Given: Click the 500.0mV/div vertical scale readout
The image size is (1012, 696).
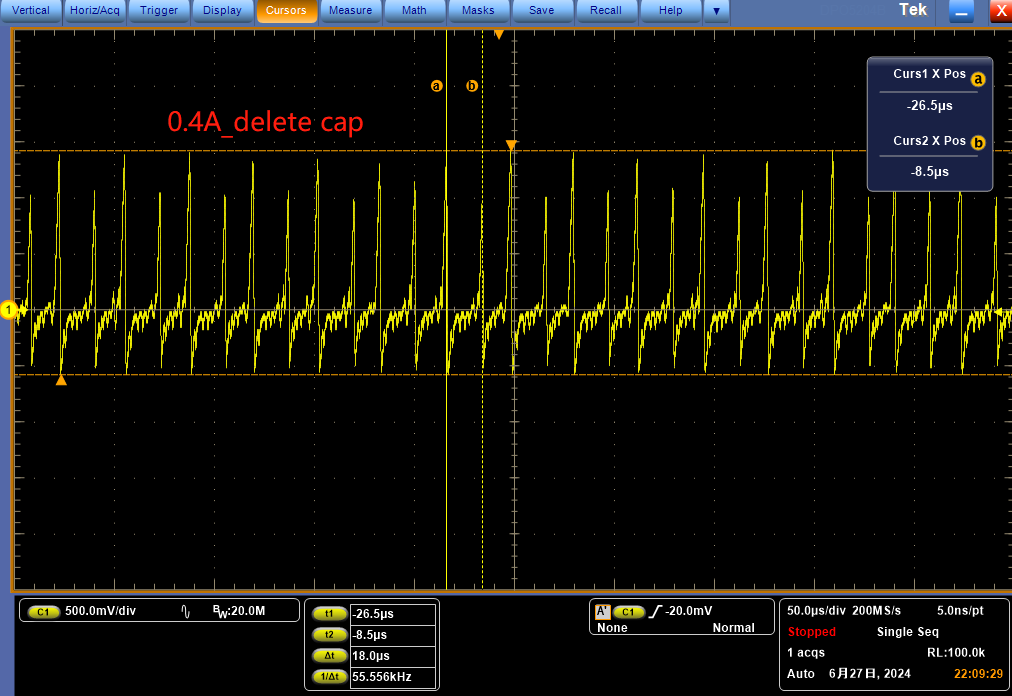Looking at the screenshot, I should point(101,611).
